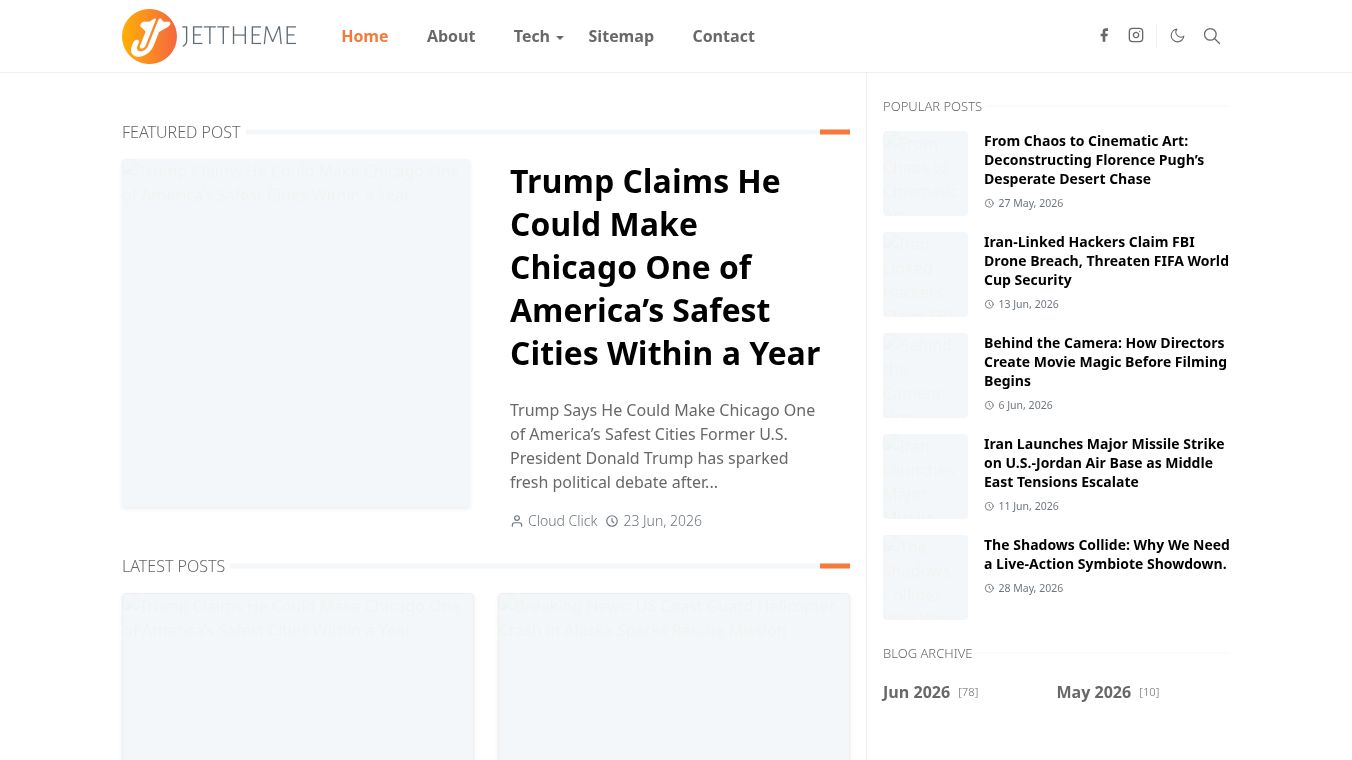
Task: Open Iran-Linked Hackers FBI drone post
Action: [x=1106, y=261]
